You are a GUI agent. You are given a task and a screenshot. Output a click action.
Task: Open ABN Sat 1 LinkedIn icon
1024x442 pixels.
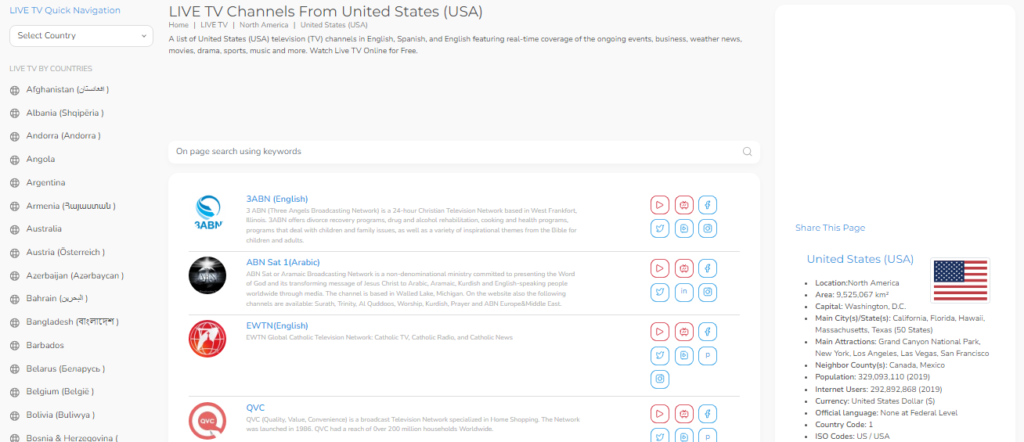pyautogui.click(x=684, y=292)
